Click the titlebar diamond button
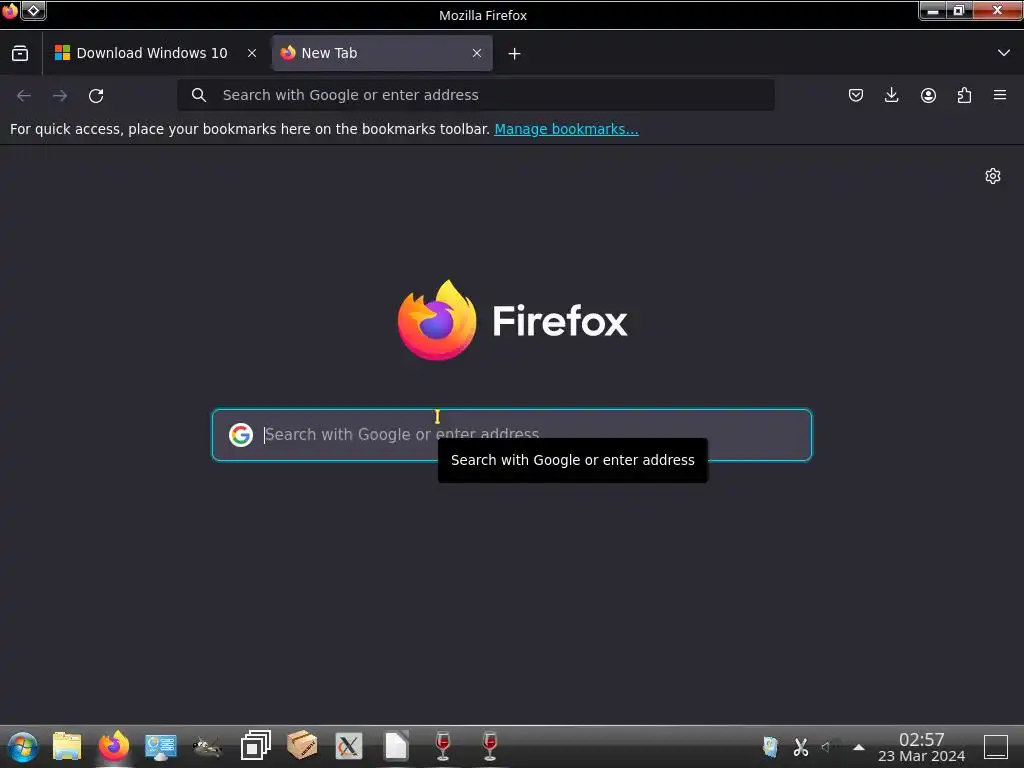The image size is (1024, 768). 33,11
